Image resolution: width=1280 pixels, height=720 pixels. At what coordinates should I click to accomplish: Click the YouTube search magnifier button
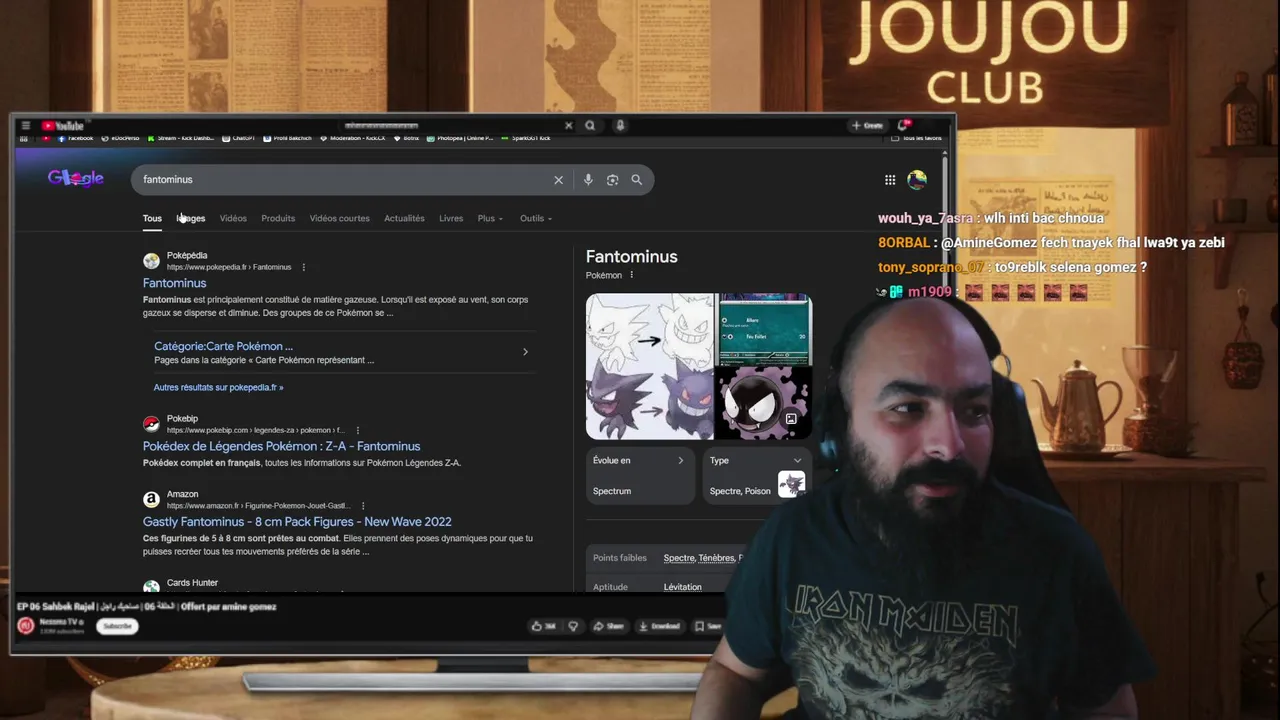(x=590, y=125)
